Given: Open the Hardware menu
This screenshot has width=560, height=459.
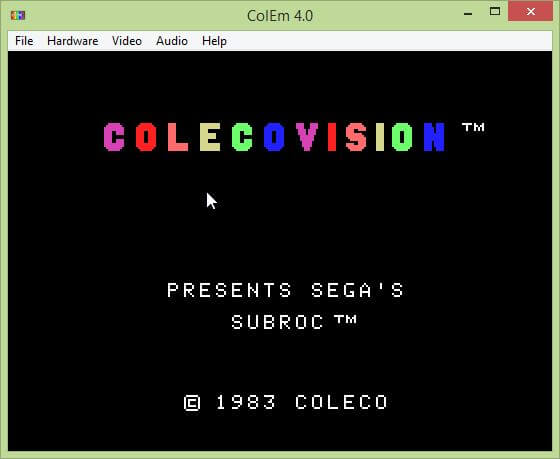Looking at the screenshot, I should (72, 41).
